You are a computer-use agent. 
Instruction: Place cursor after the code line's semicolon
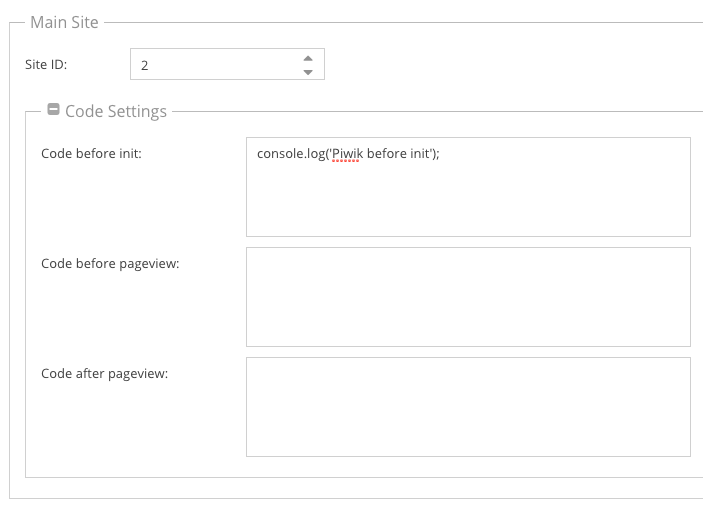click(x=442, y=154)
